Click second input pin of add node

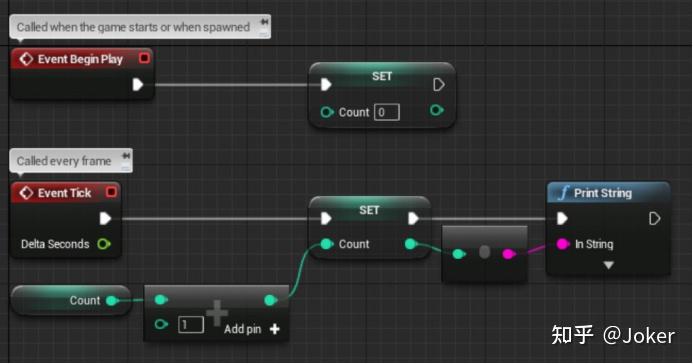click(x=161, y=325)
